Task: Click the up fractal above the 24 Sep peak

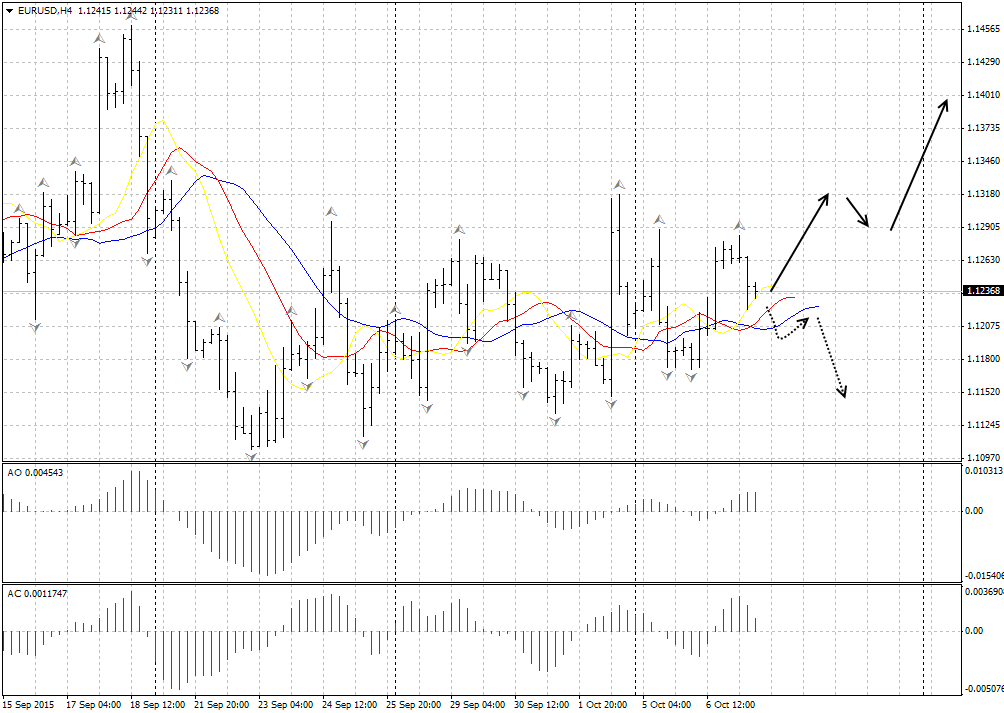Action: (x=331, y=212)
